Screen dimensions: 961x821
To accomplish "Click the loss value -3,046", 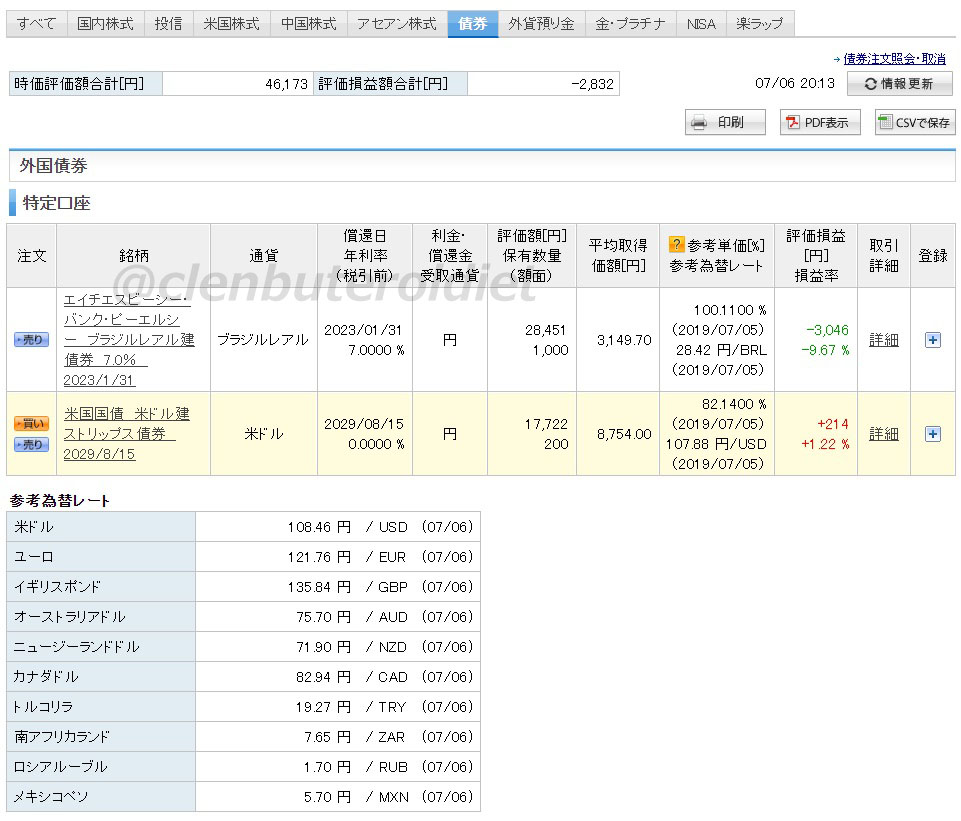I will [827, 330].
